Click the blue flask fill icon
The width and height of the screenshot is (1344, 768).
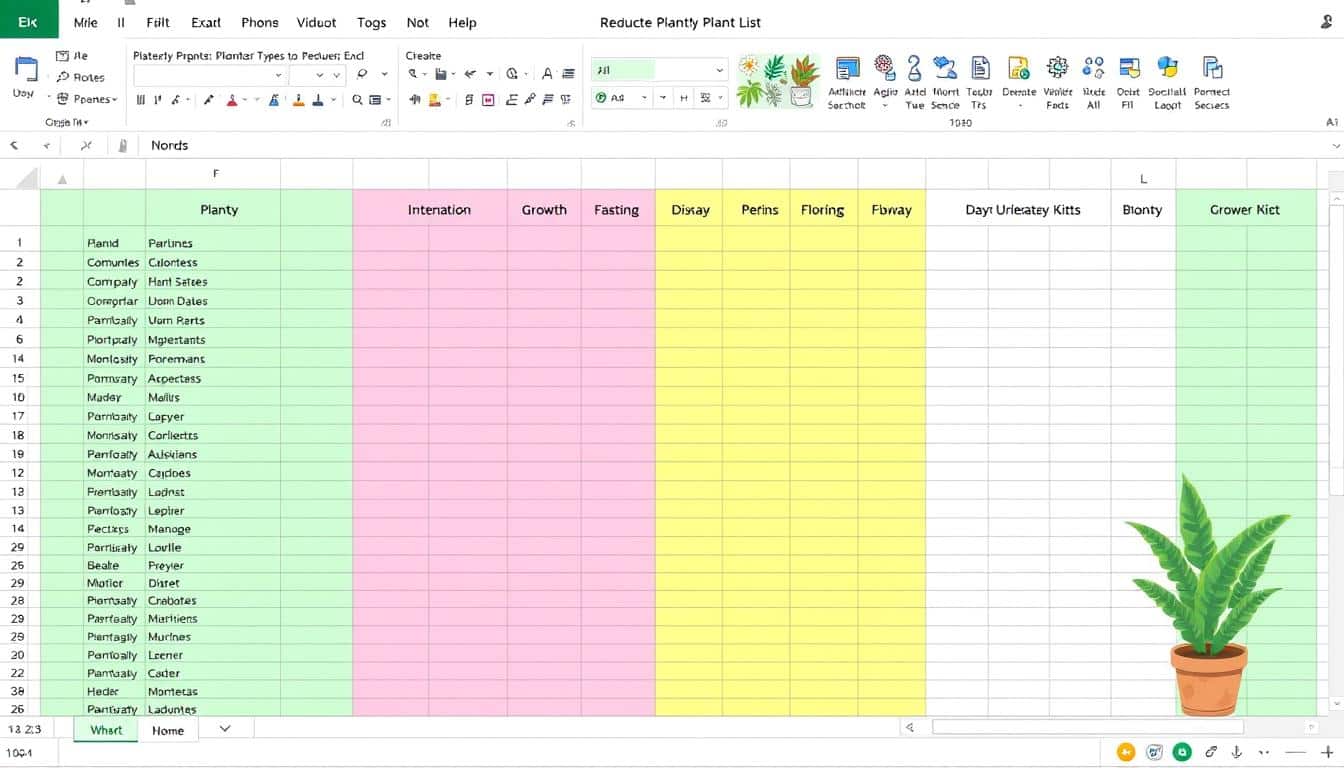tap(272, 100)
